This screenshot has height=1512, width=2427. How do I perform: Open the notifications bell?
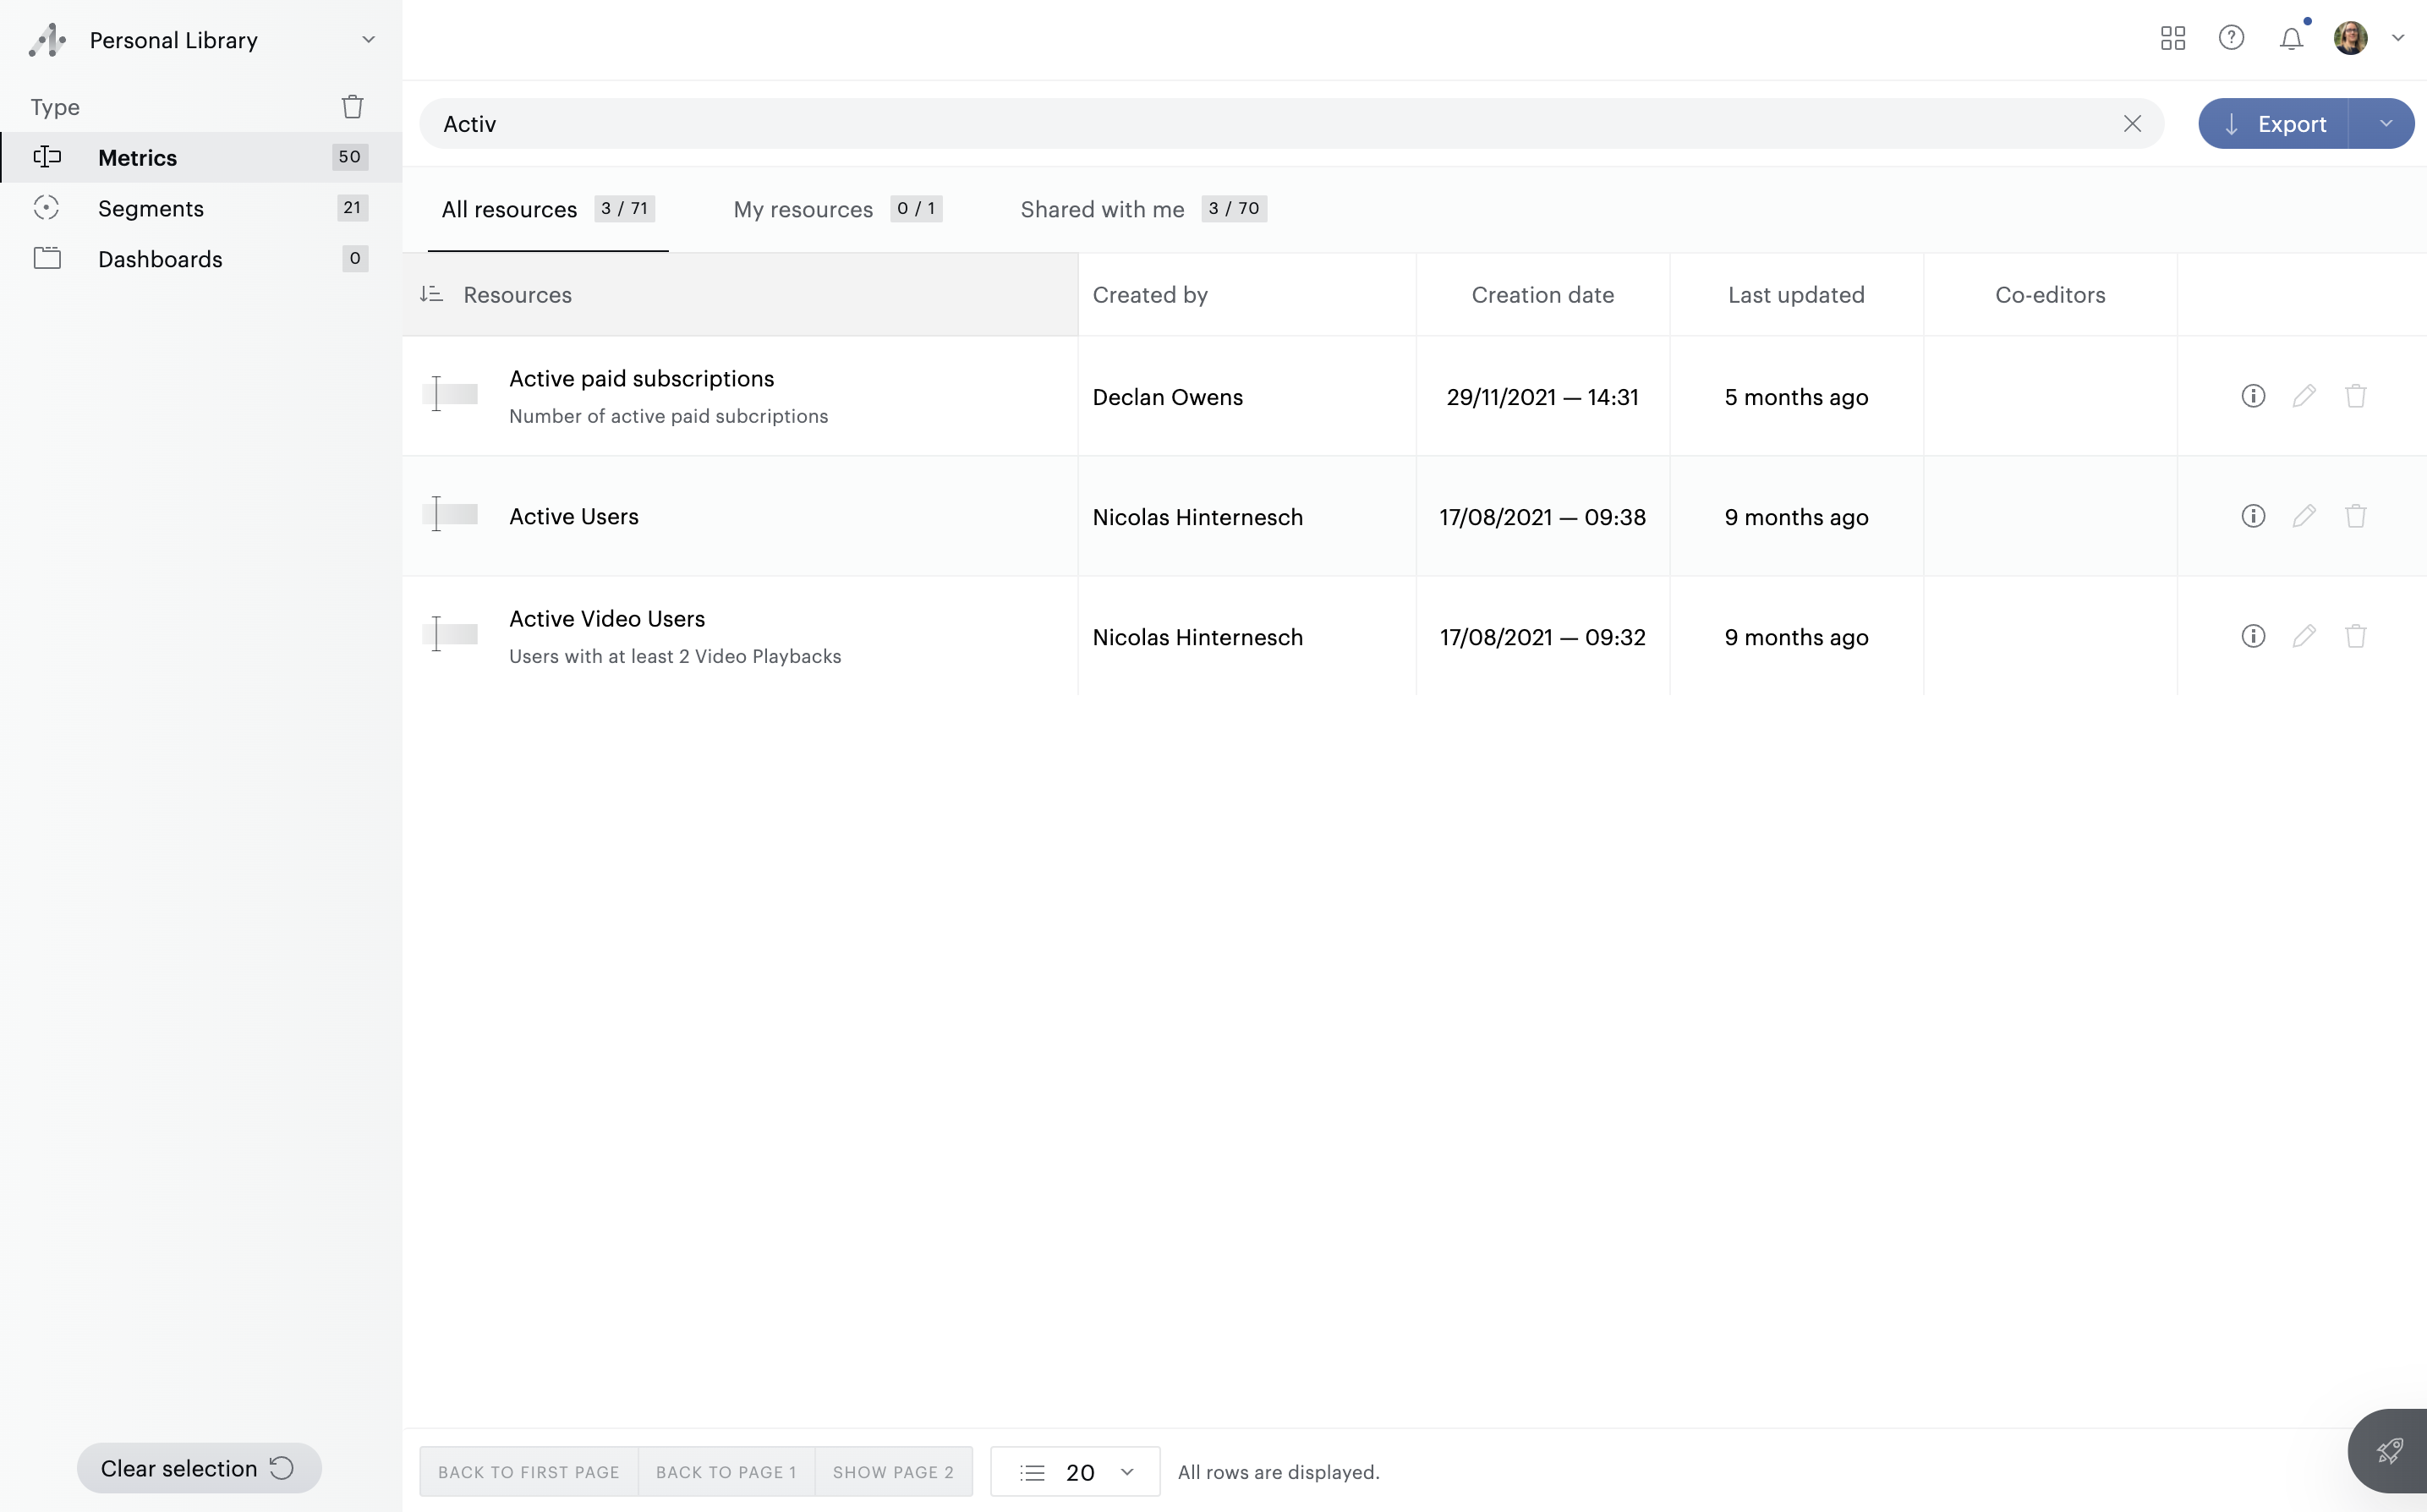(x=2291, y=39)
